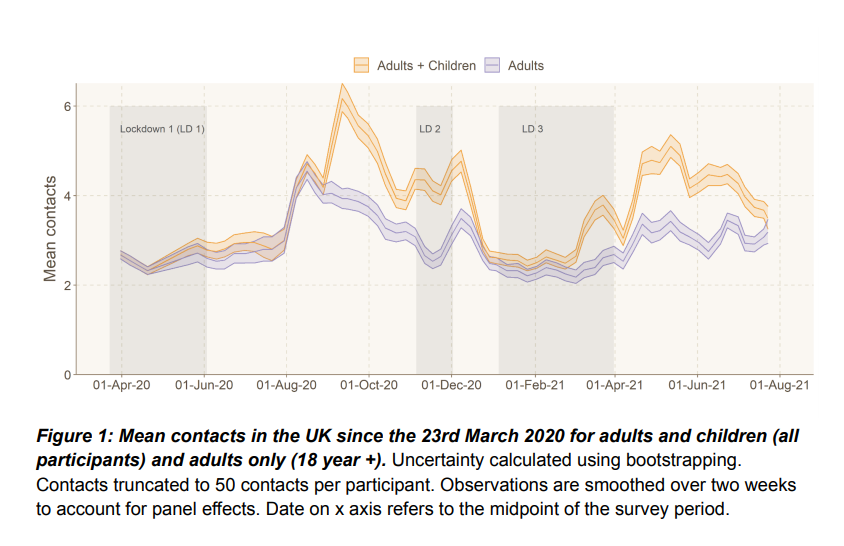Select the 01-Apr-21 x-axis date tick
This screenshot has width=844, height=546.
click(x=613, y=384)
